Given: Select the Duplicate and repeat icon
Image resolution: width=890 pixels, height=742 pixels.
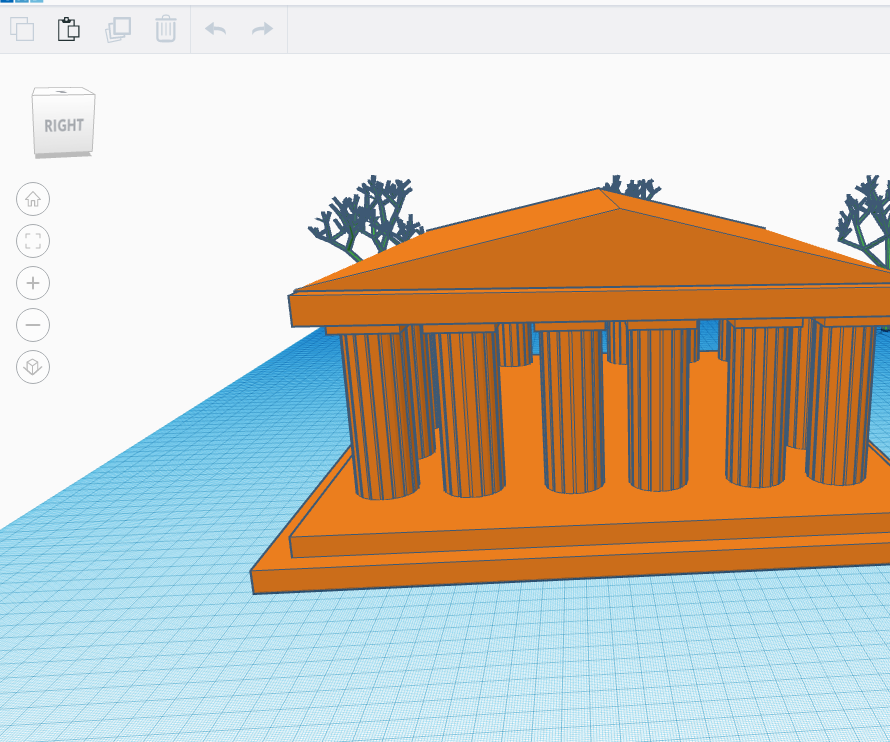Looking at the screenshot, I should [117, 29].
